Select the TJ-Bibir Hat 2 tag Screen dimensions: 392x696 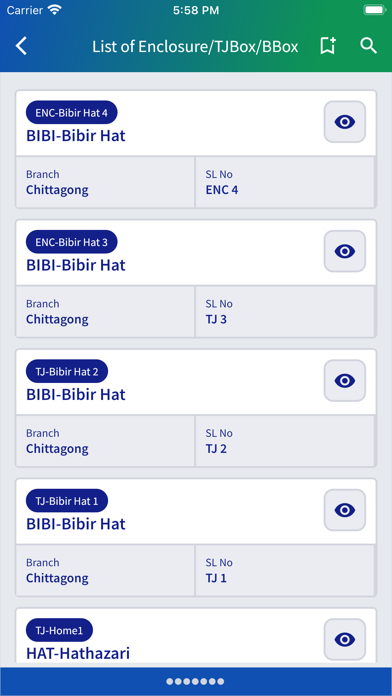point(67,371)
